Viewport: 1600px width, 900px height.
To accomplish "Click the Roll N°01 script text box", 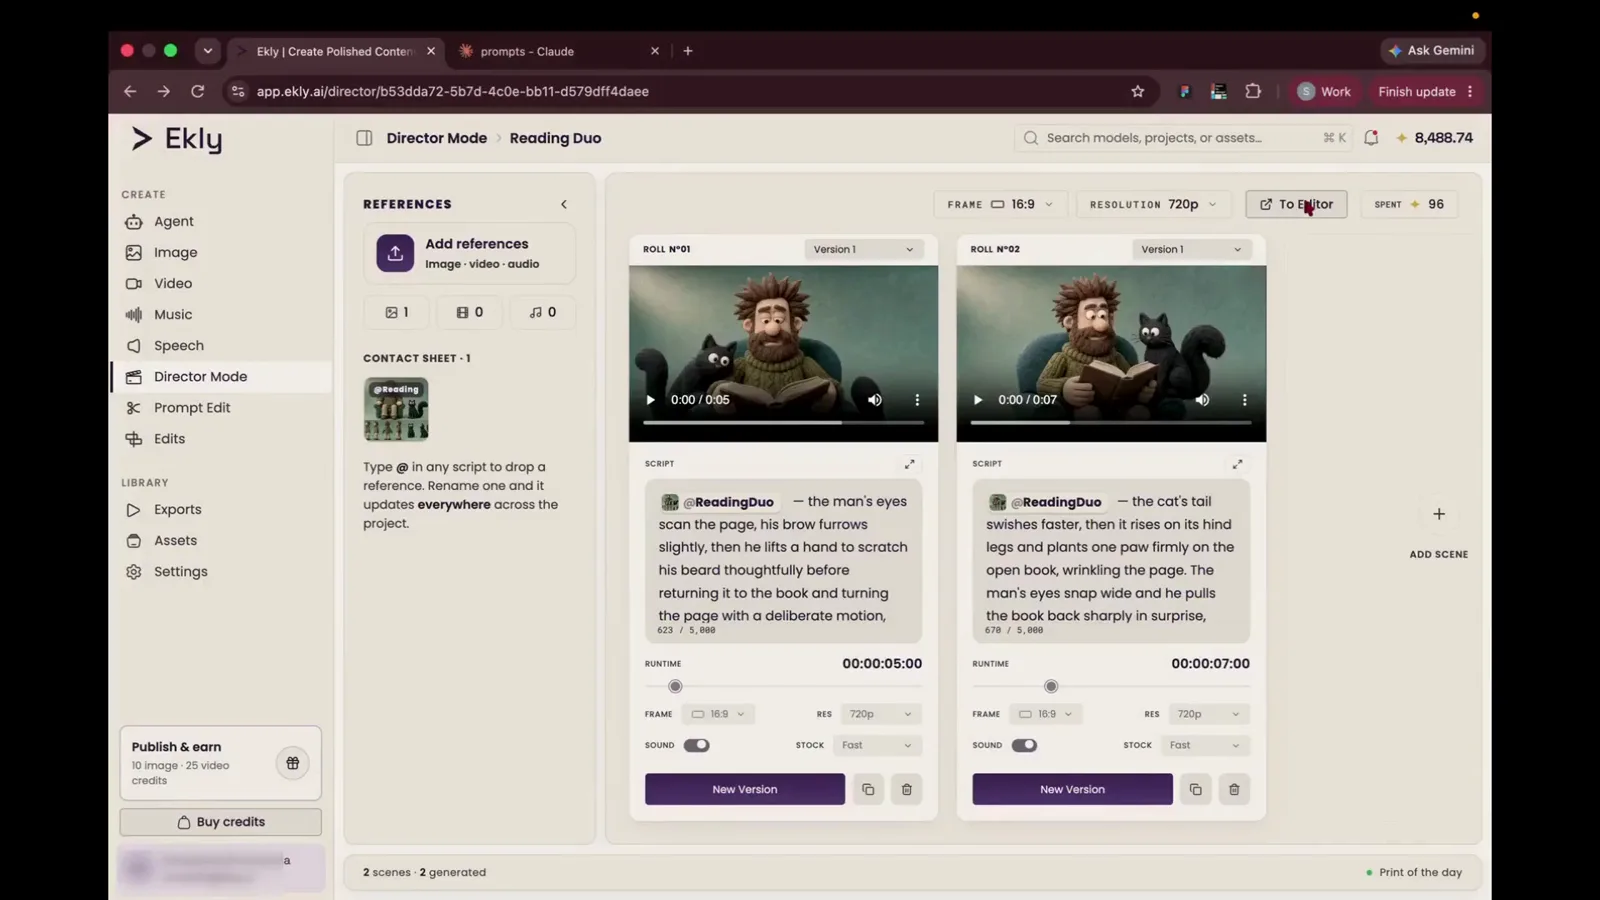I will (x=784, y=561).
